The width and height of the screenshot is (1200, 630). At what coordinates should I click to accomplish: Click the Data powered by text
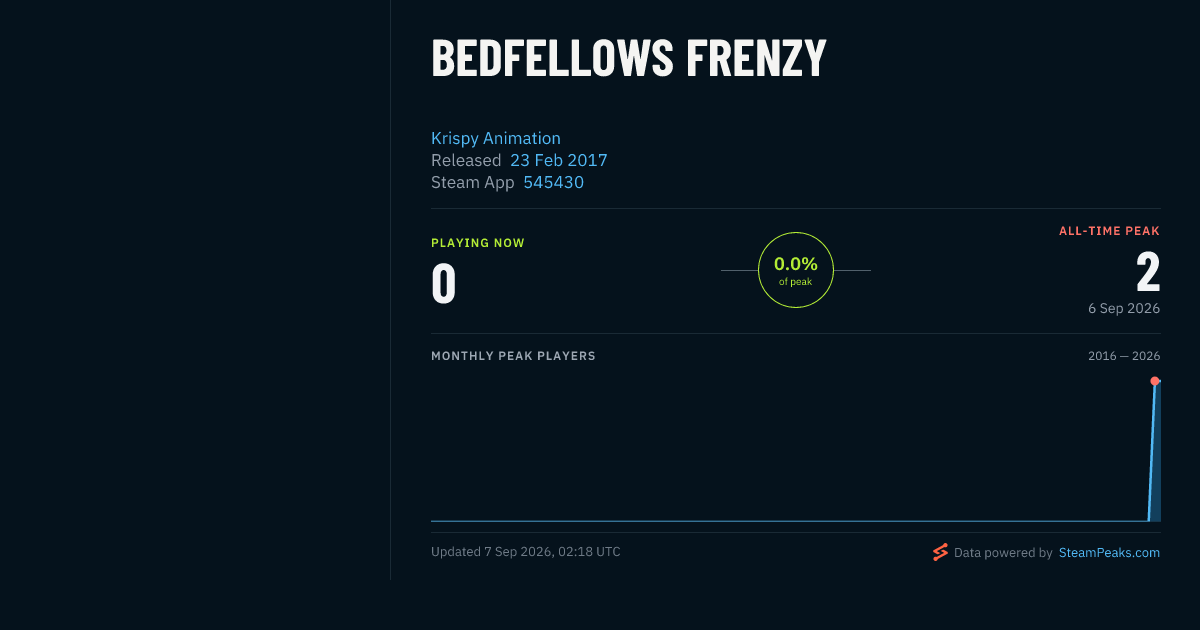1003,552
